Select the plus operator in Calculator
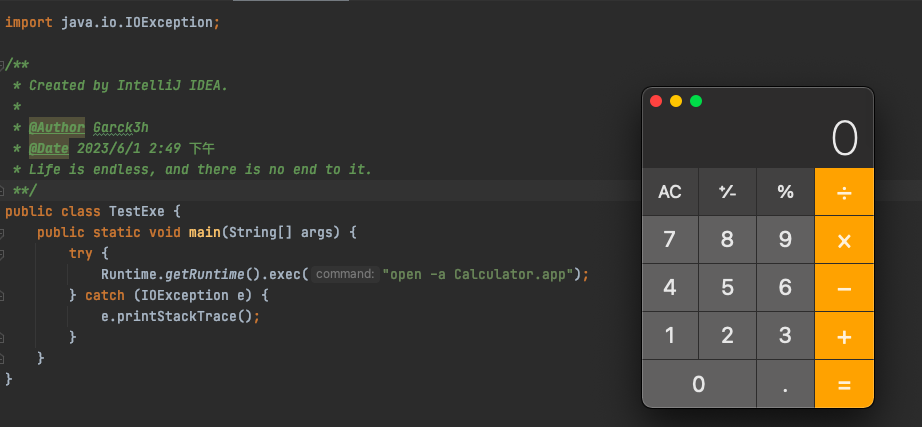Image resolution: width=922 pixels, height=427 pixels. (x=844, y=336)
